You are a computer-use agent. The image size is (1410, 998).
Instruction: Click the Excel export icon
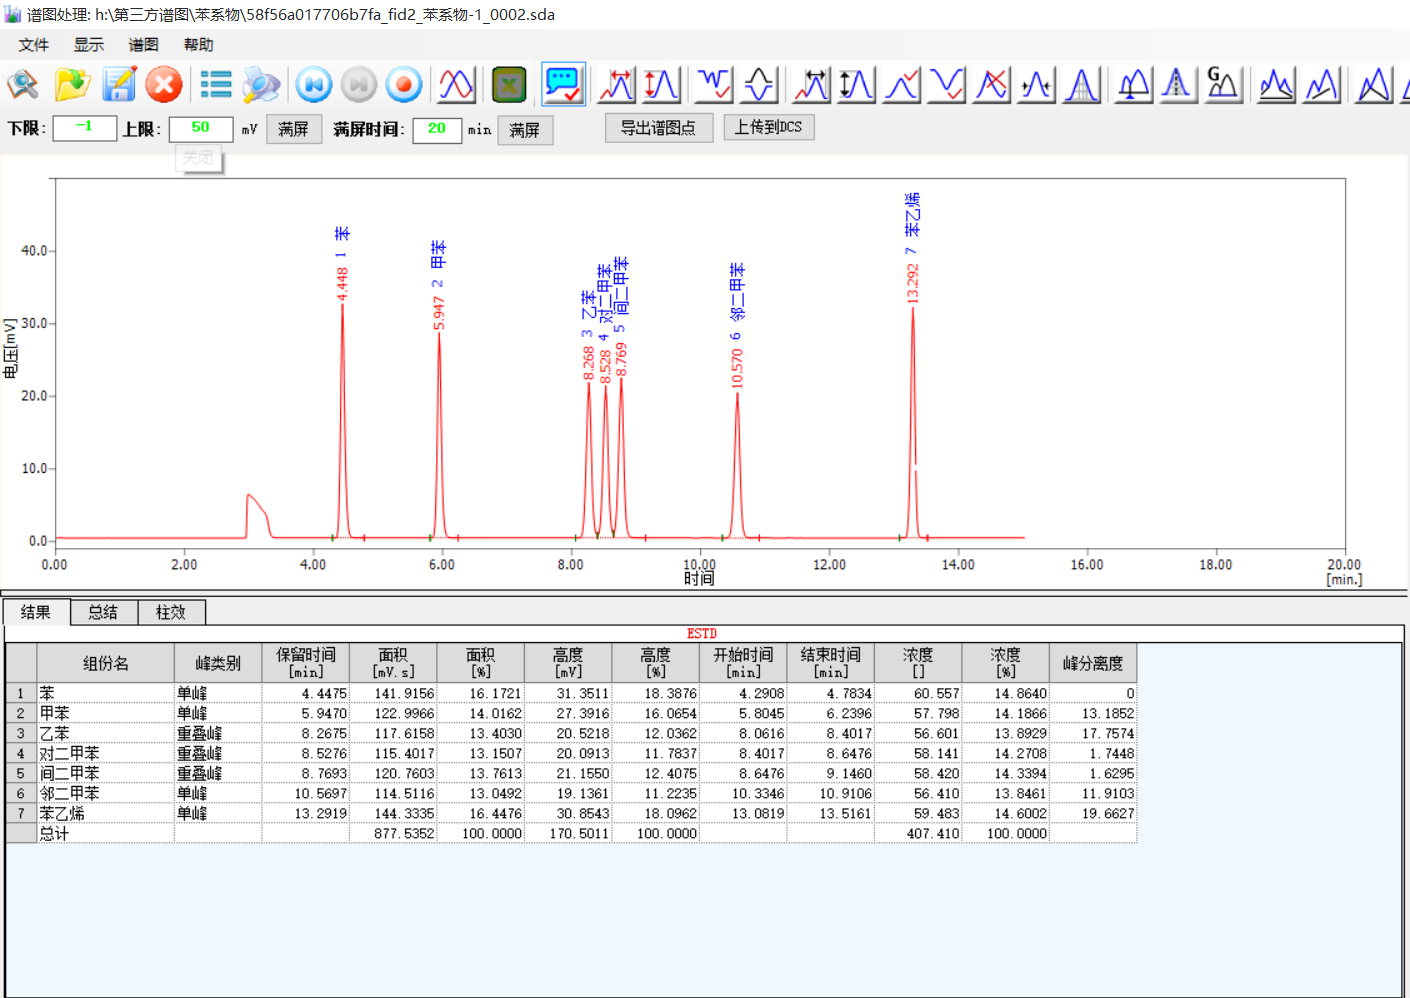coord(509,85)
